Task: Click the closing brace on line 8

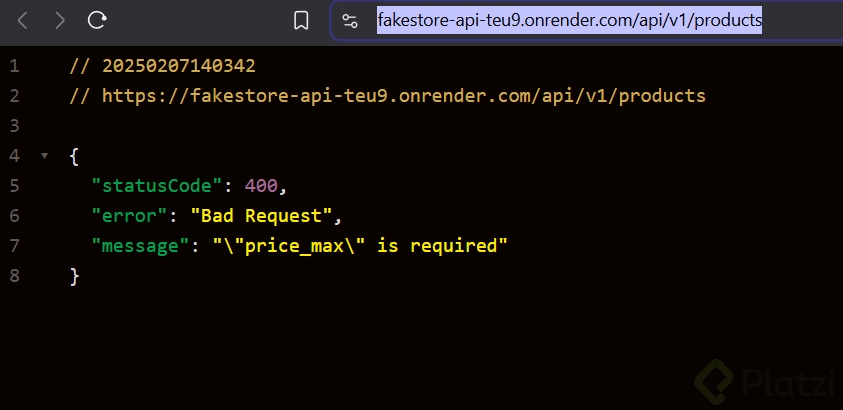Action: 75,276
